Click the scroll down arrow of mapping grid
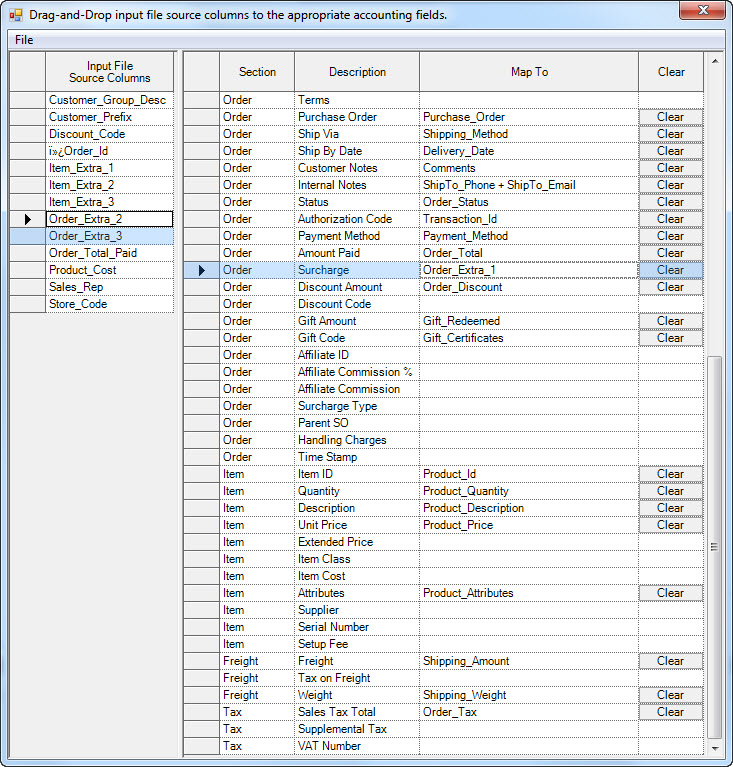The width and height of the screenshot is (733, 767). click(x=715, y=748)
